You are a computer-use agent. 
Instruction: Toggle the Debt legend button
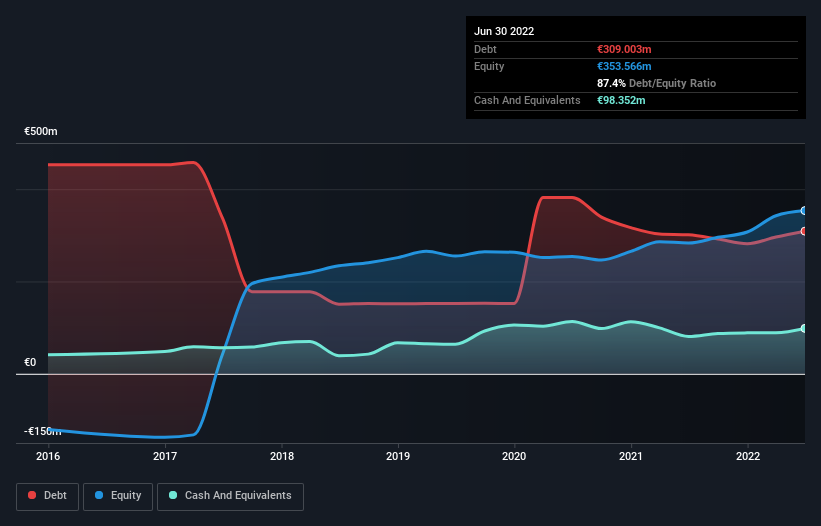point(47,496)
